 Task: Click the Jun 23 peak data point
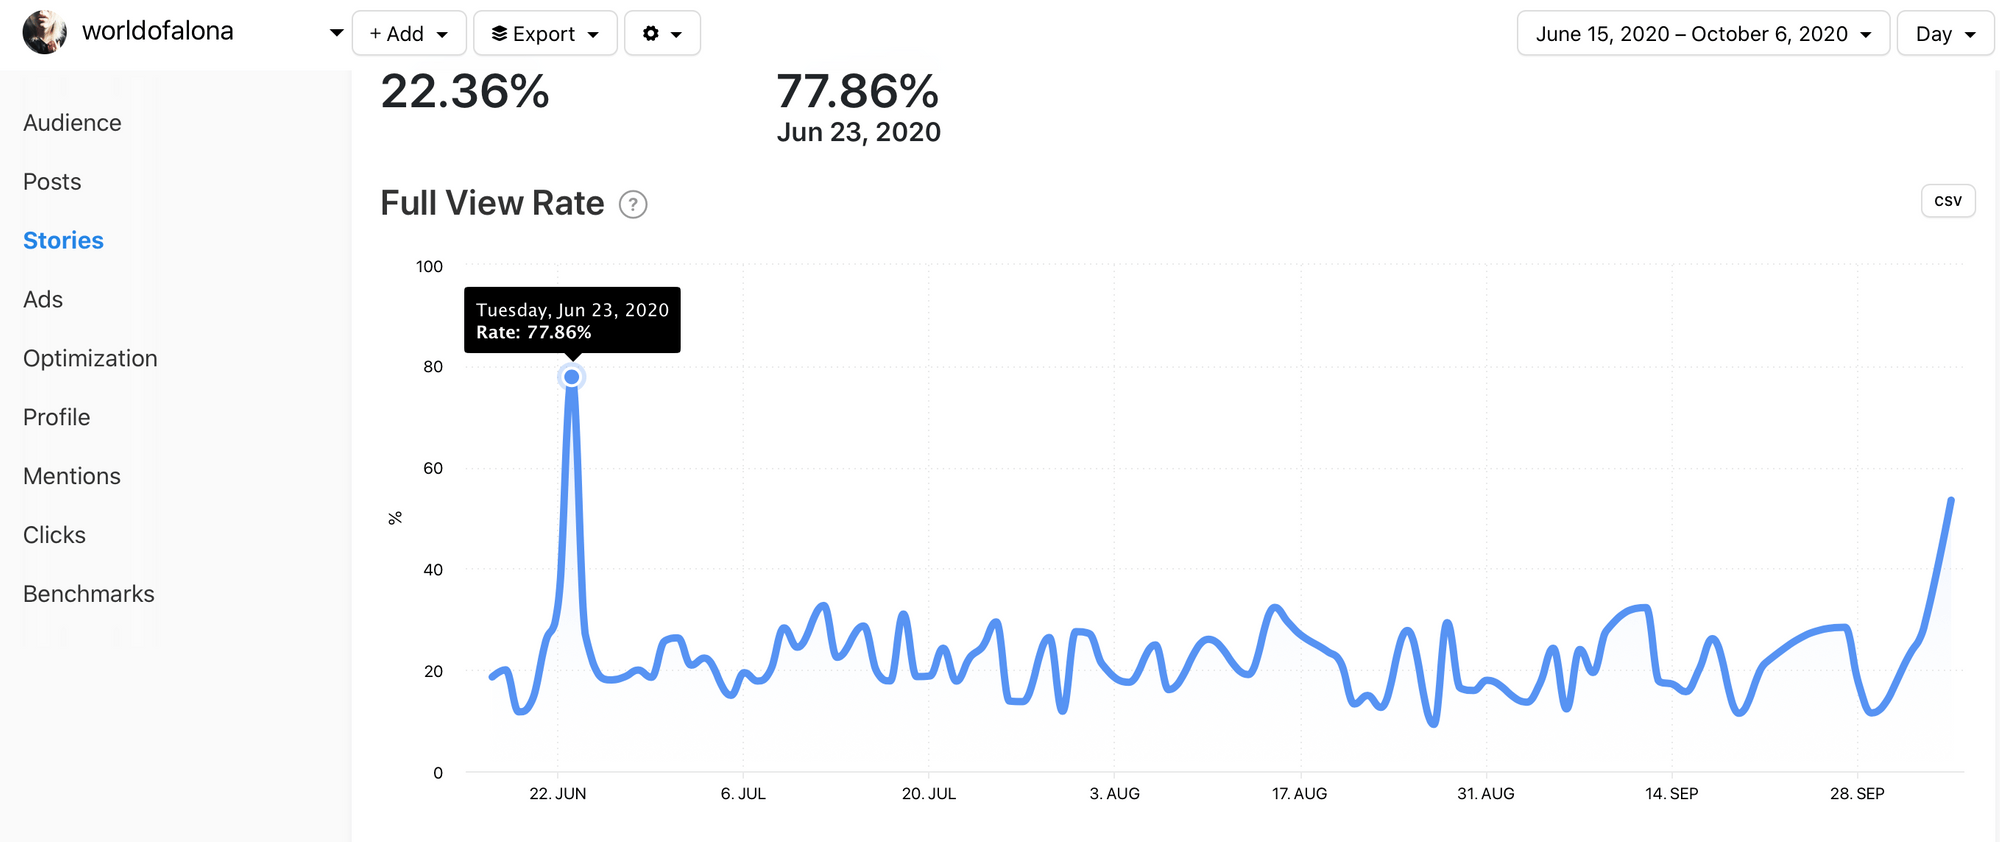pyautogui.click(x=571, y=377)
